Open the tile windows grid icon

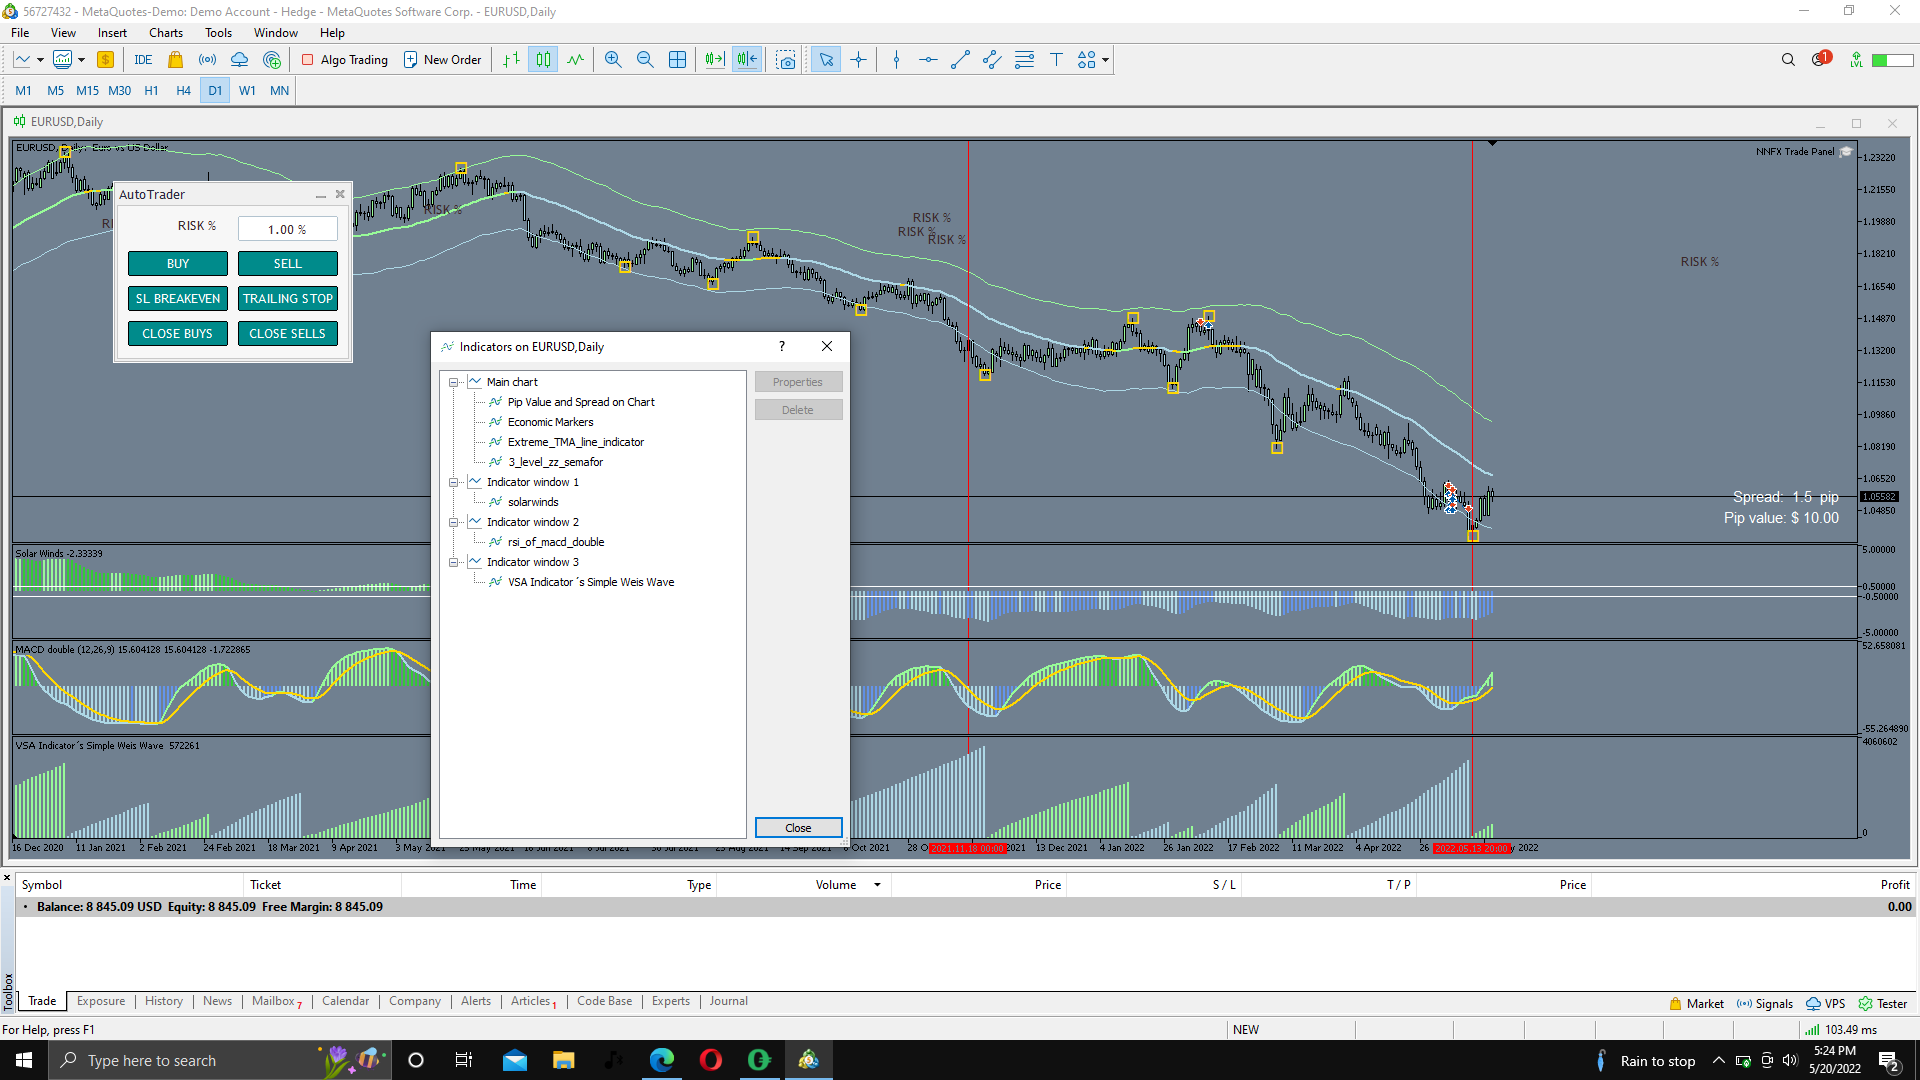tap(677, 60)
